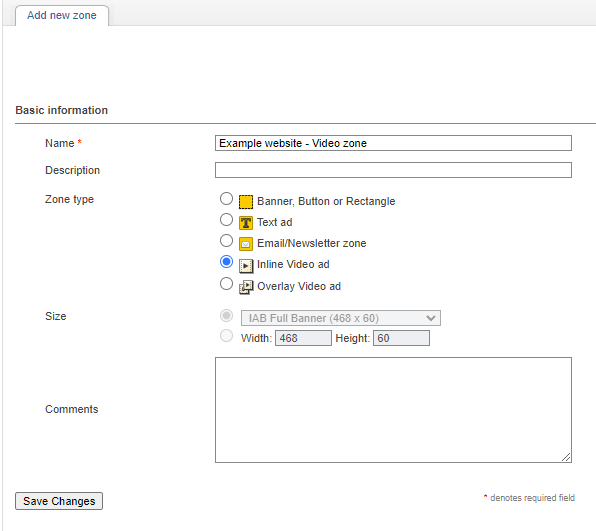Select the Overlay Video ad radio button
This screenshot has height=531, width=596.
tap(226, 284)
